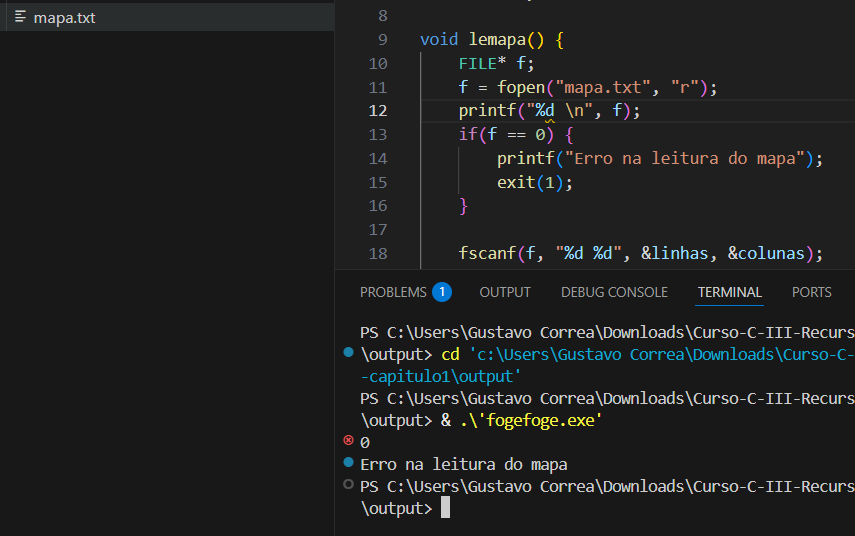Click the 'if(f == 0)' condition
The width and height of the screenshot is (855, 536).
[506, 135]
